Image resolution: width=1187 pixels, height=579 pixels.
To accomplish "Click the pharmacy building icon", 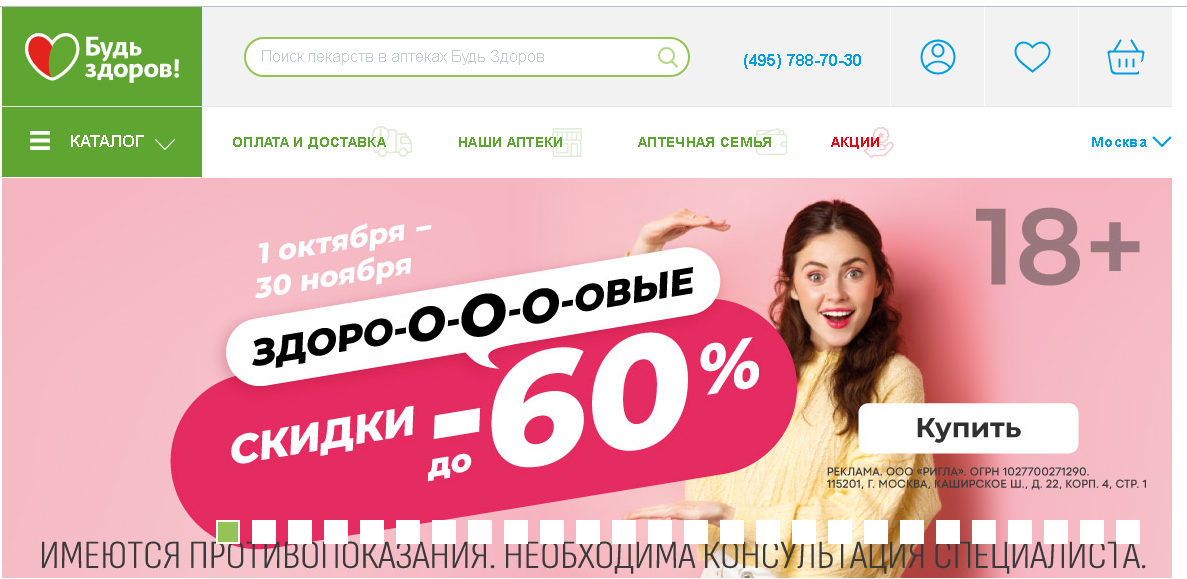I will (x=567, y=142).
